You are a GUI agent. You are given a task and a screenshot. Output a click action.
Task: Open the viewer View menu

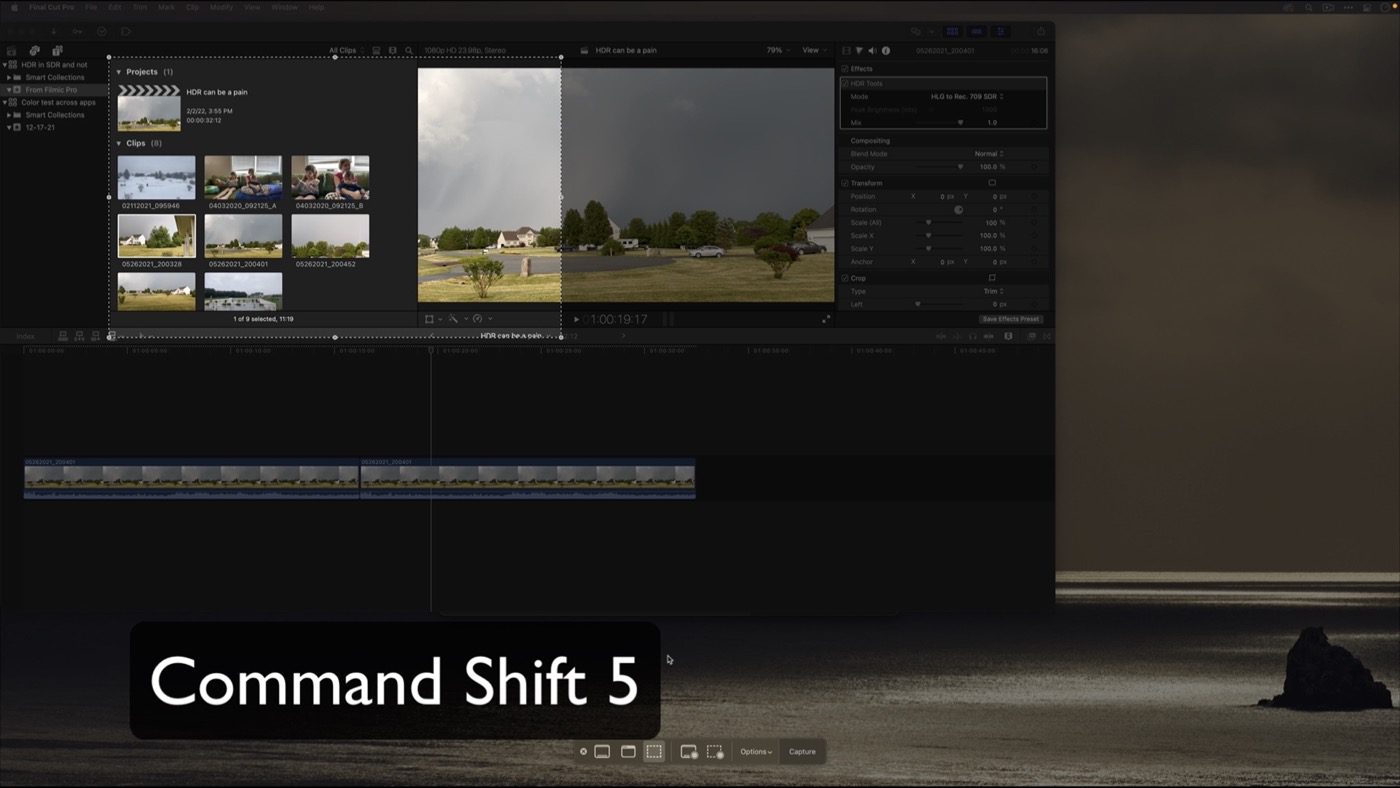point(813,50)
